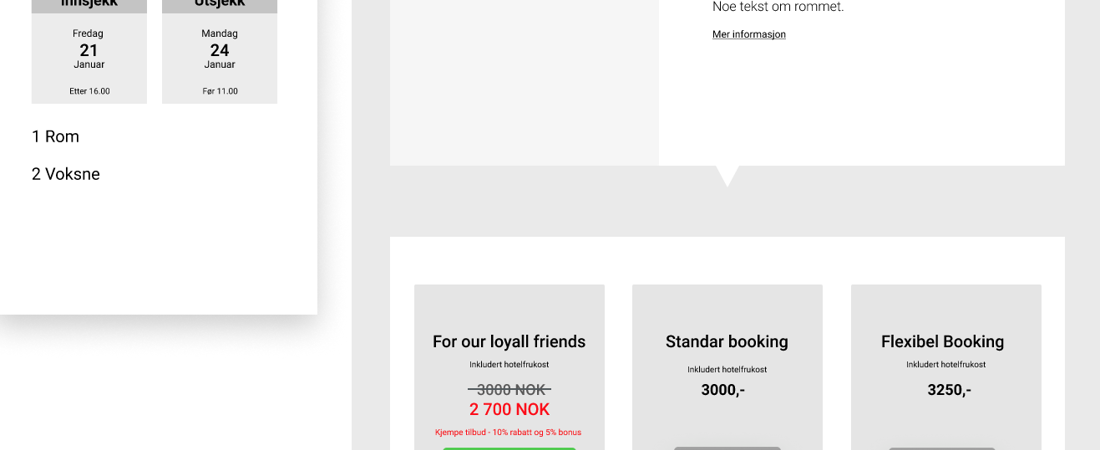This screenshot has height=450, width=1100.
Task: Click the Etter 16.00 check-in time
Action: pos(89,91)
